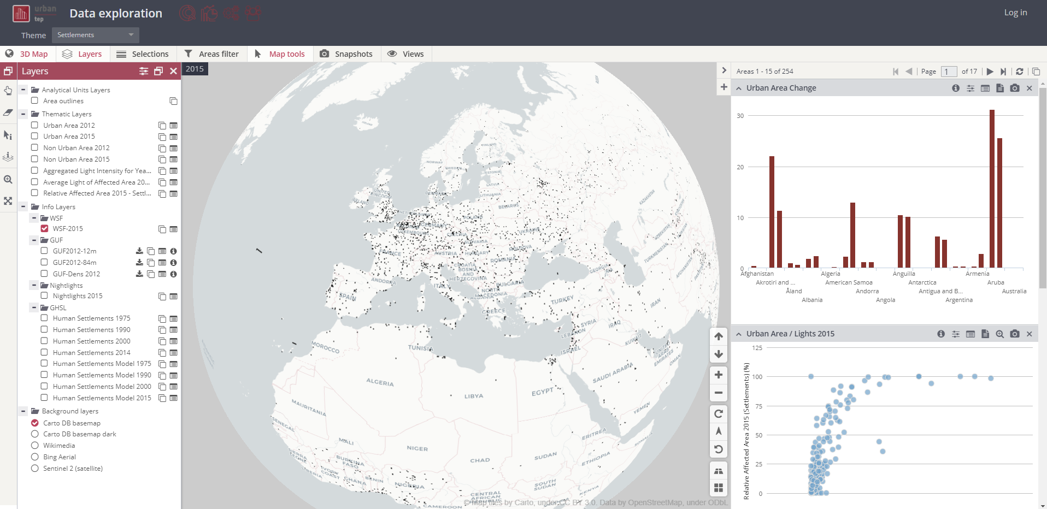1047x509 pixels.
Task: Enable the Non Urban Area 2012 layer
Action: pyautogui.click(x=35, y=148)
